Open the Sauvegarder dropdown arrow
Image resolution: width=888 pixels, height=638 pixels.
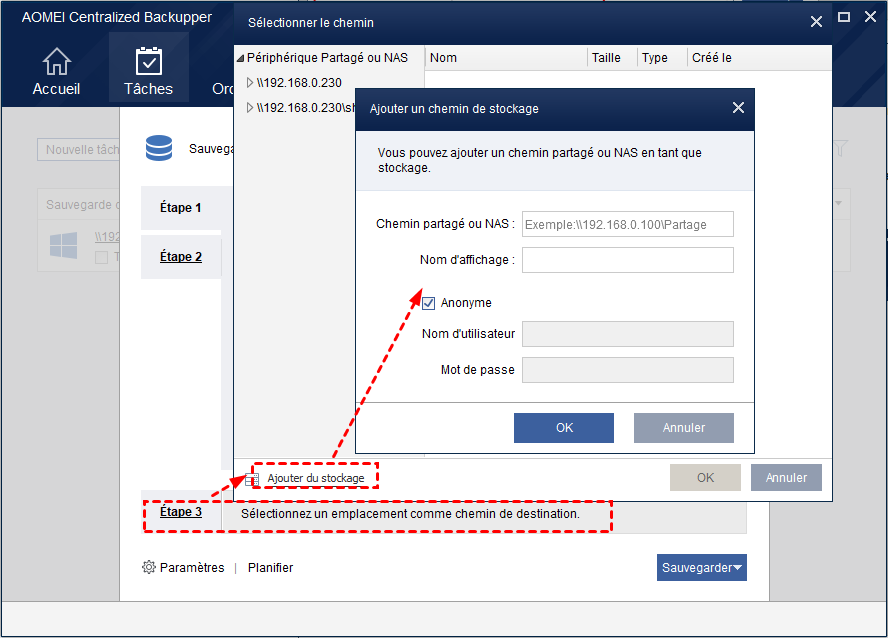[737, 568]
